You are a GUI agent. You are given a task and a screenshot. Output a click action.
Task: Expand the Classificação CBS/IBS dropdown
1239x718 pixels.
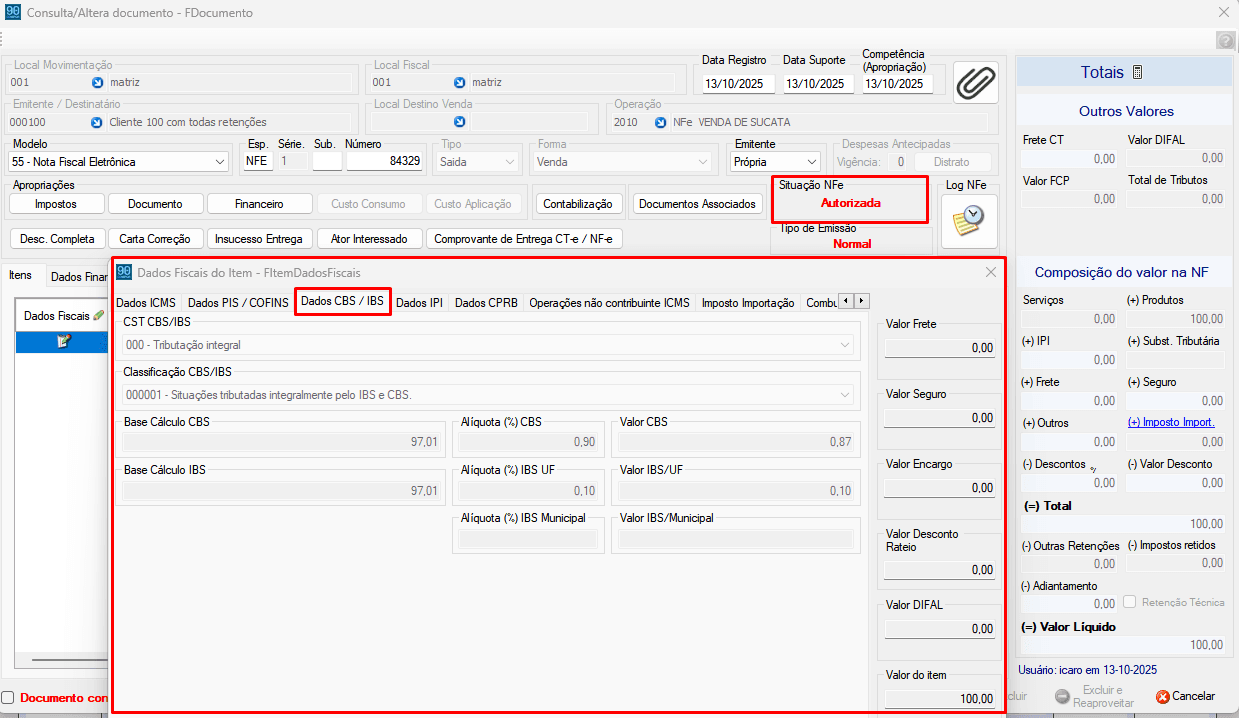pos(846,395)
